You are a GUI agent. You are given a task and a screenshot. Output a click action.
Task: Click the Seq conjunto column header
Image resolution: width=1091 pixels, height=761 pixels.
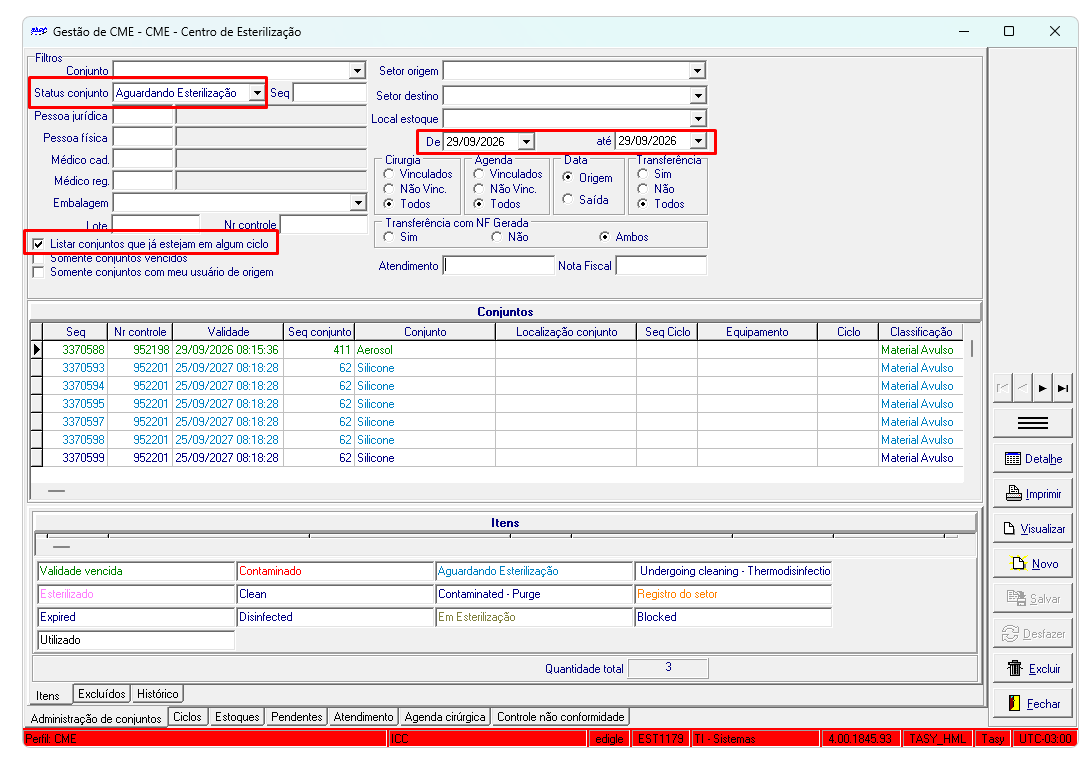319,332
